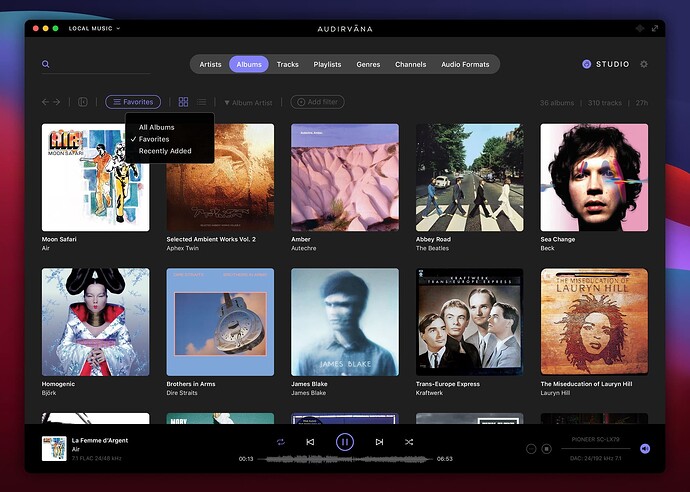Click the PIONEER SC-LX79 device label
This screenshot has height=492, width=690.
595,439
